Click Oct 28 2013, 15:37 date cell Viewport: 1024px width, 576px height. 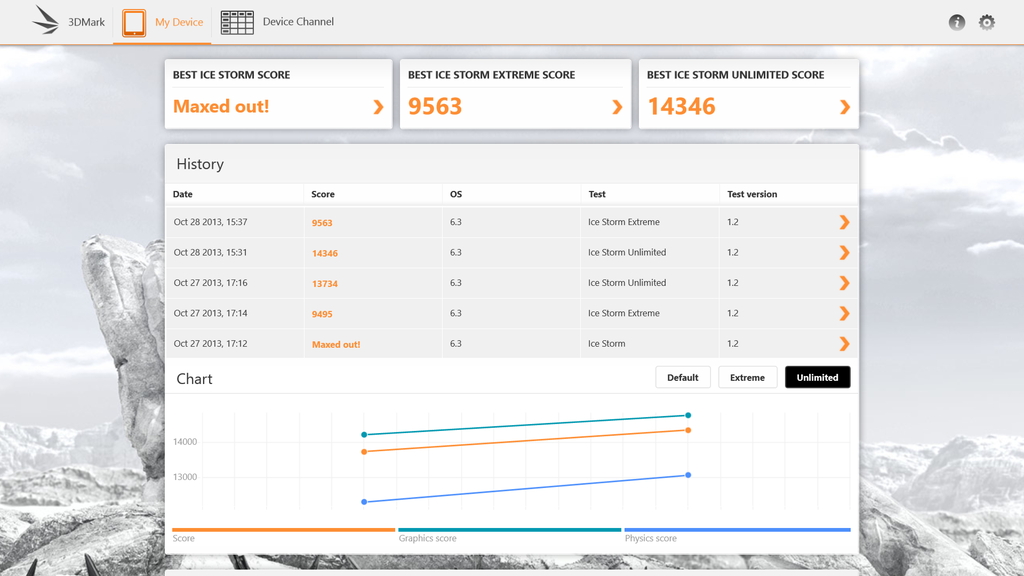coord(210,222)
